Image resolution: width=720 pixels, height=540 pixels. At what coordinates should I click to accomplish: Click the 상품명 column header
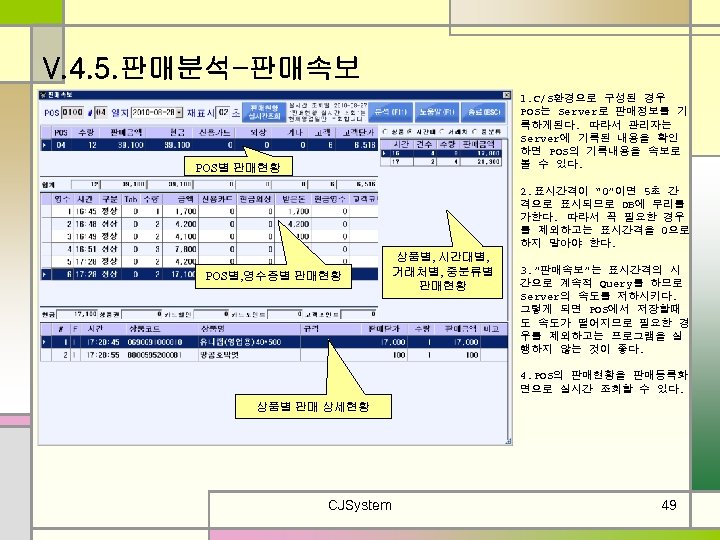tap(249, 329)
